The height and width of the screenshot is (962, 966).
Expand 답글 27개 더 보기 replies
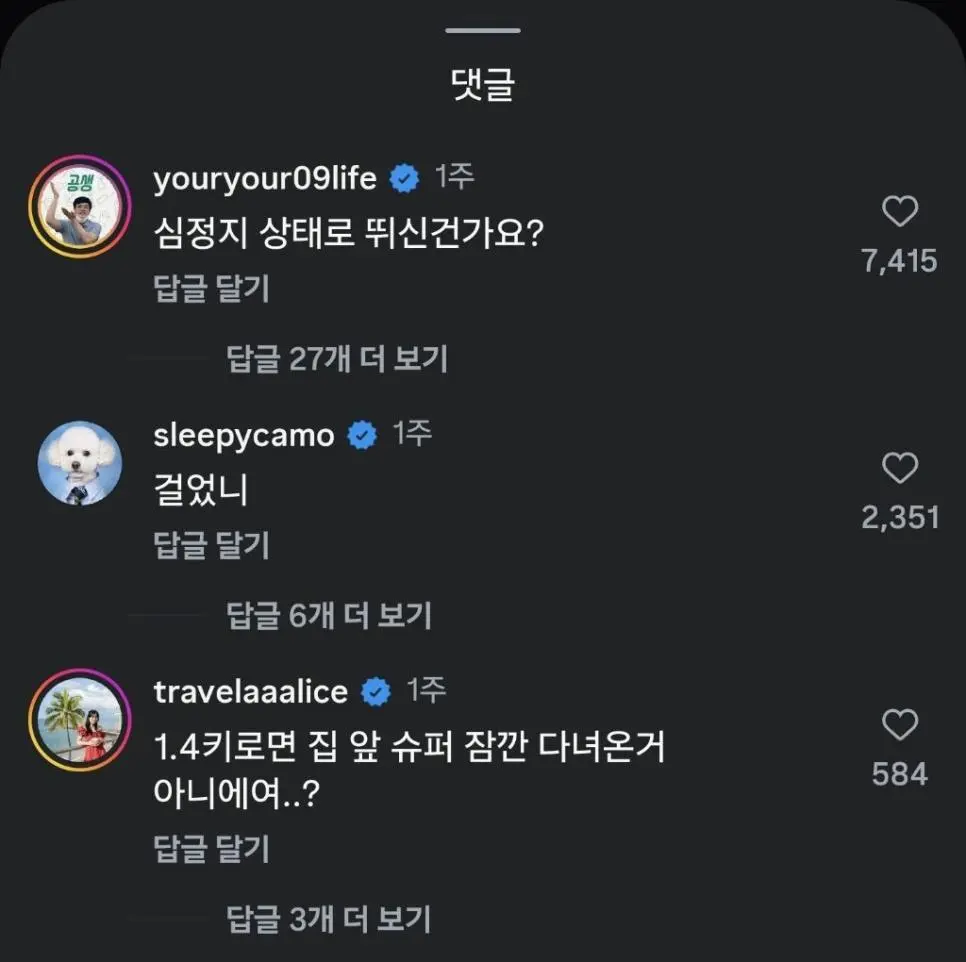337,359
